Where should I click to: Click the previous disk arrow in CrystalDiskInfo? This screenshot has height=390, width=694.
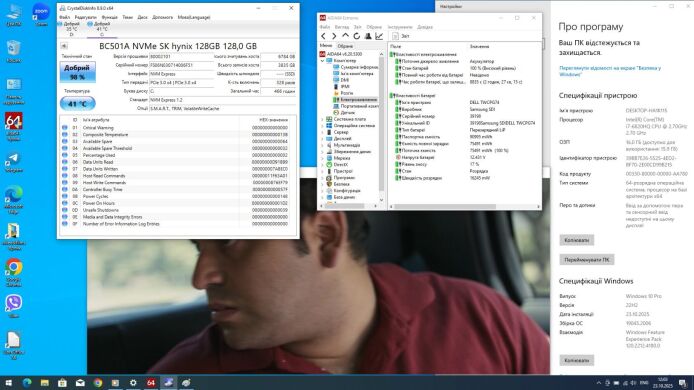[64, 46]
